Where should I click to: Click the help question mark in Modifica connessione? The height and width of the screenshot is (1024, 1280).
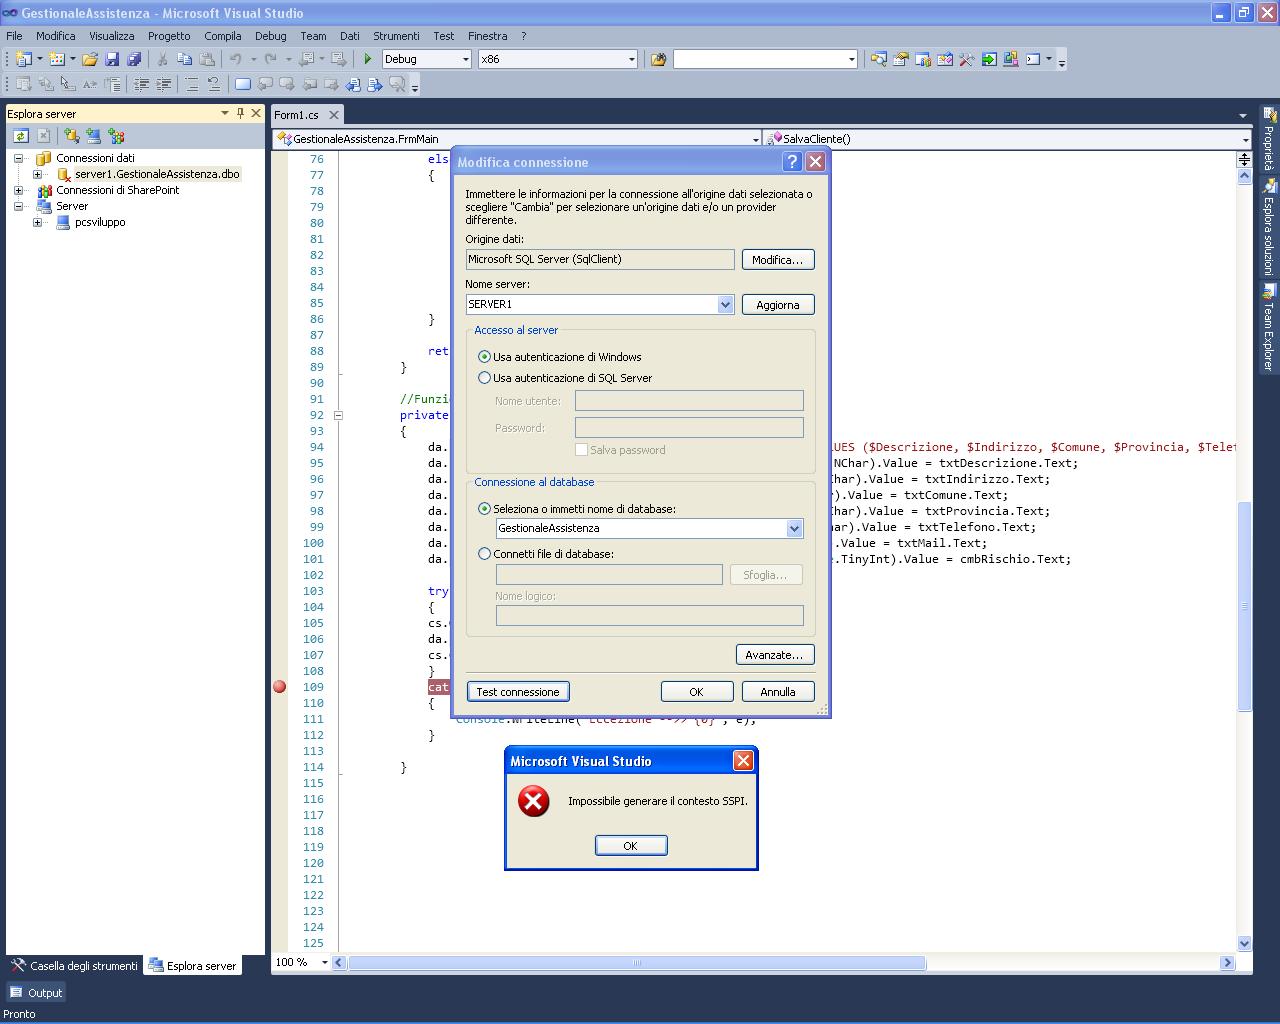pos(792,162)
